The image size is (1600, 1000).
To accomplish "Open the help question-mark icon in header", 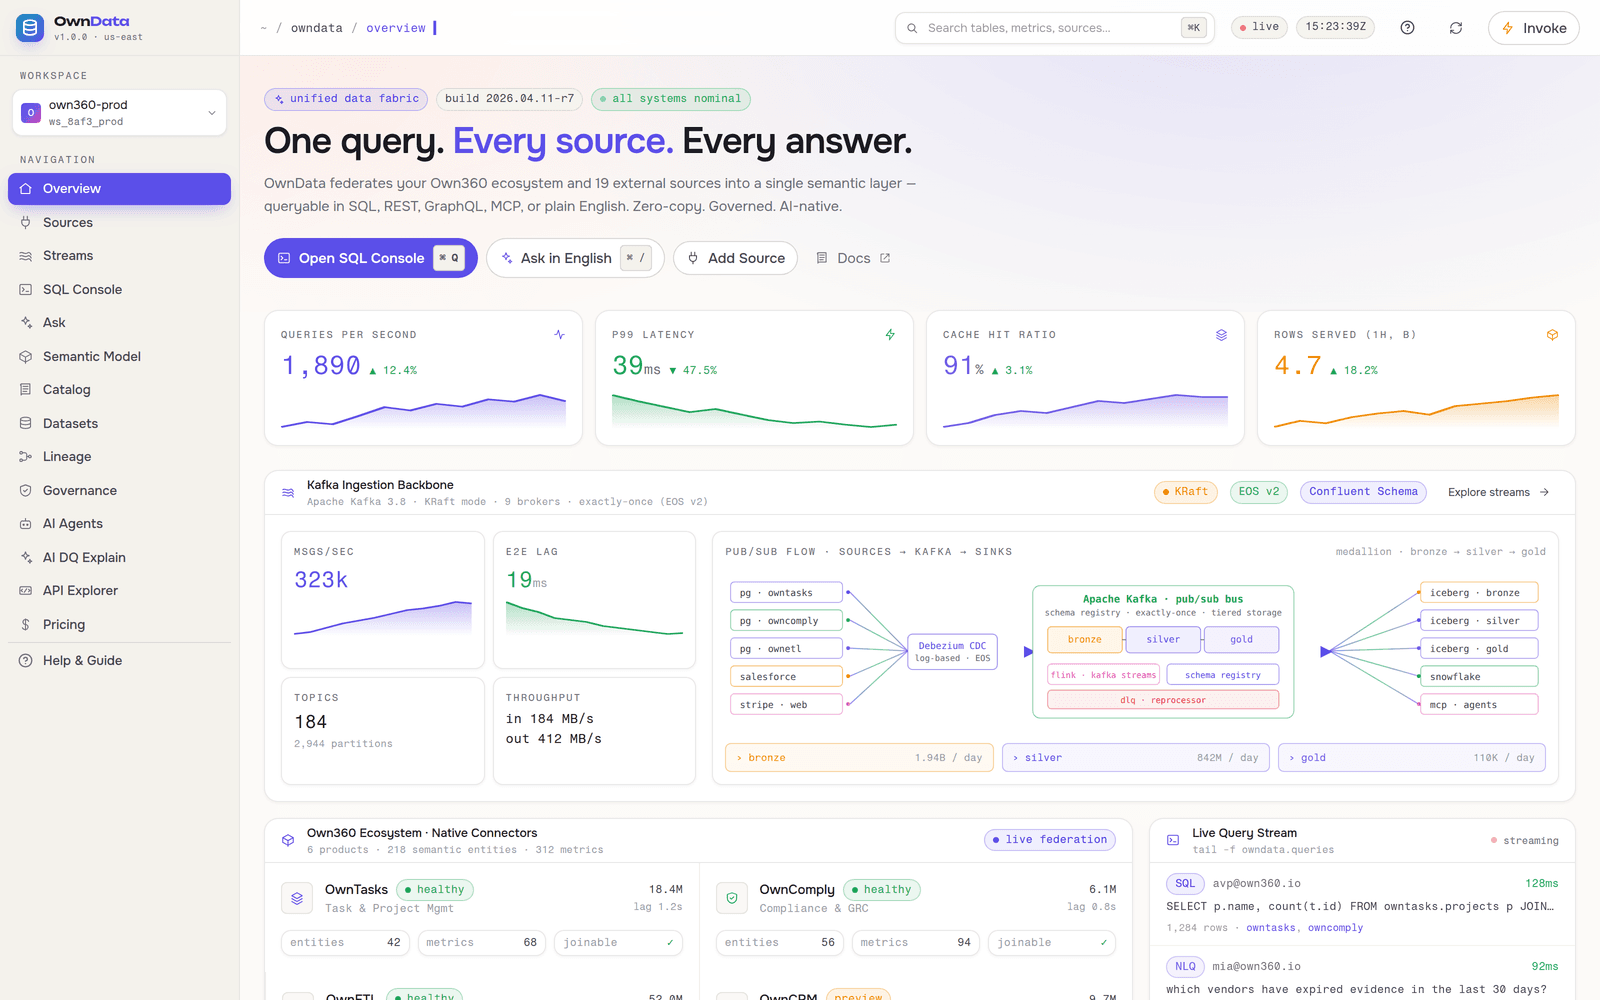I will click(x=1407, y=28).
